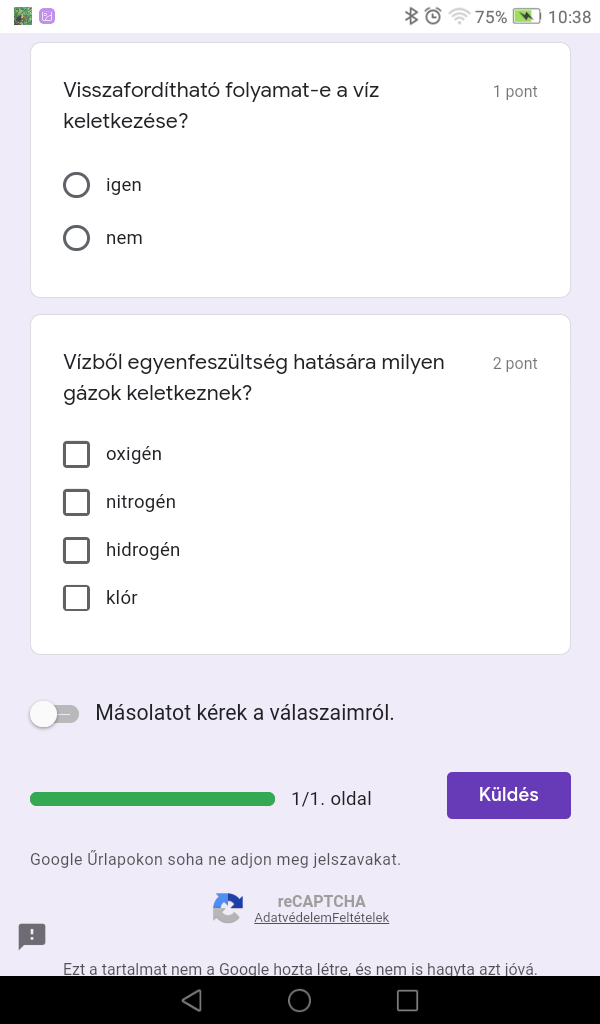
Task: Tick the "klór" checkbox
Action: [x=77, y=598]
